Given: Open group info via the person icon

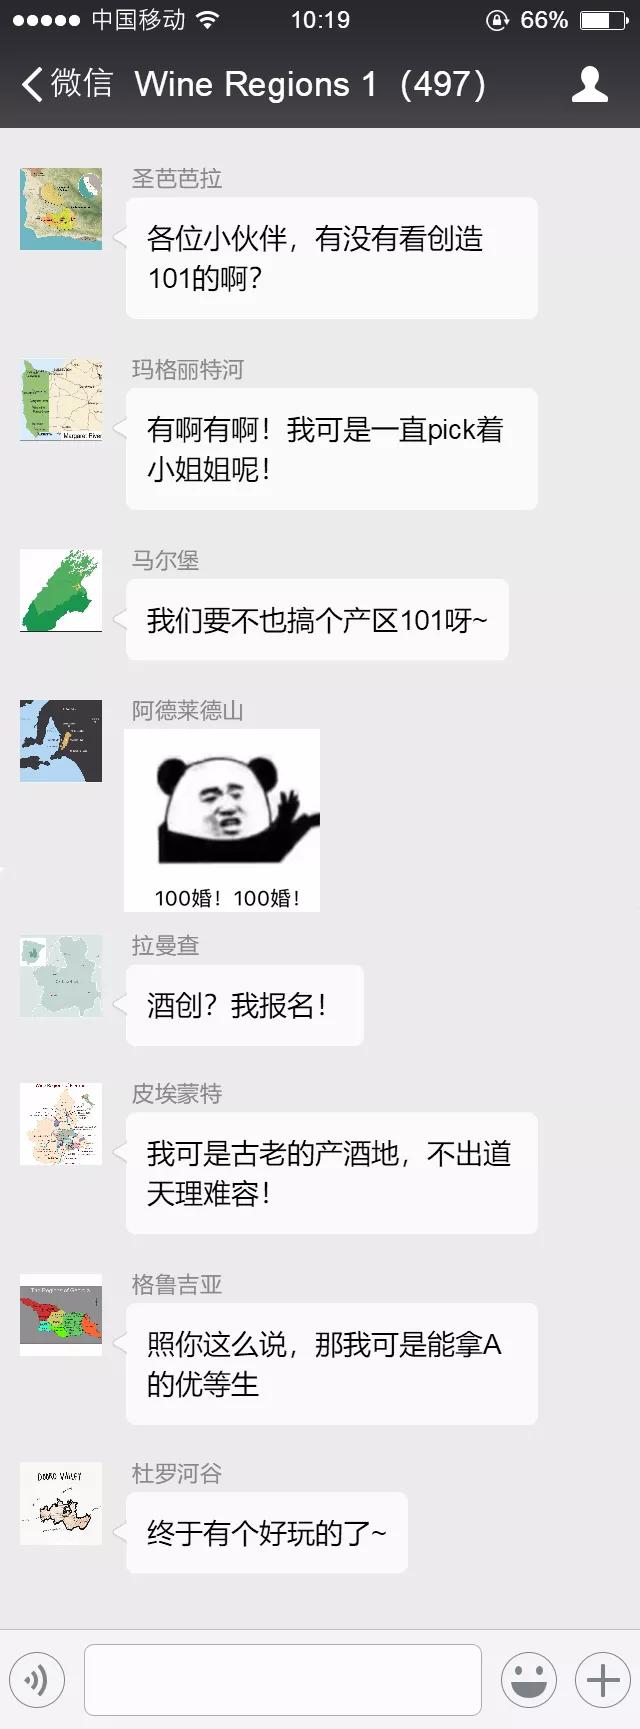Looking at the screenshot, I should click(x=590, y=84).
